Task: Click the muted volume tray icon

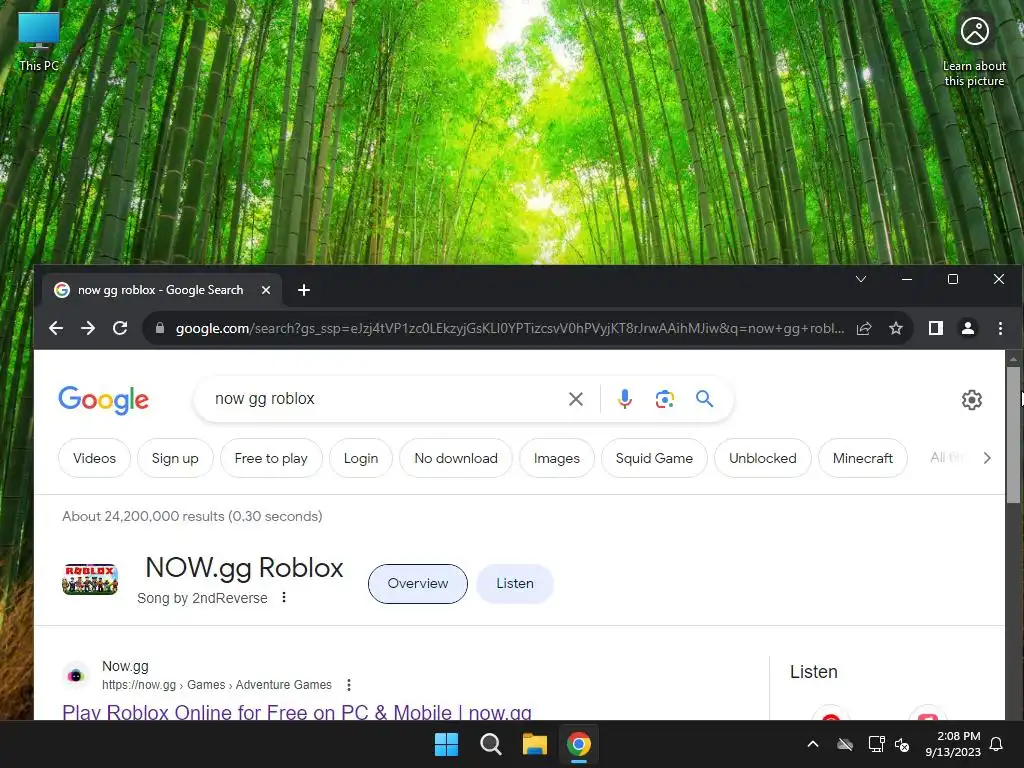Action: point(903,744)
